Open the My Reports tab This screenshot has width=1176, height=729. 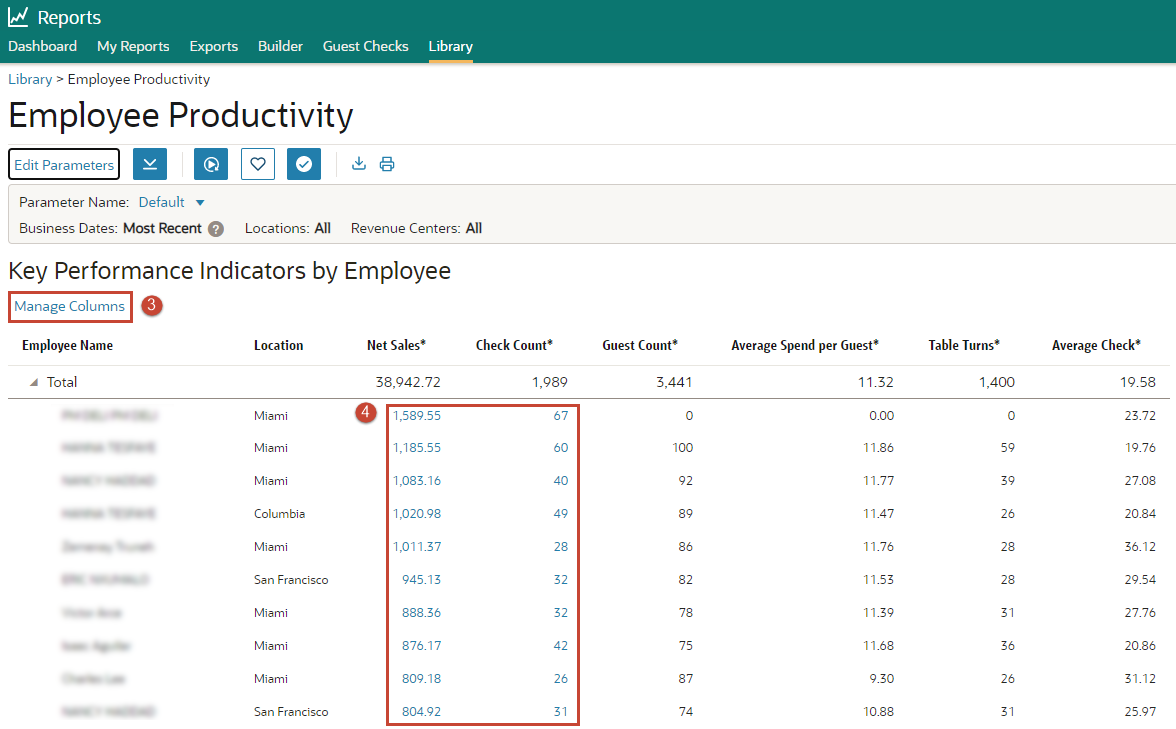pyautogui.click(x=133, y=46)
